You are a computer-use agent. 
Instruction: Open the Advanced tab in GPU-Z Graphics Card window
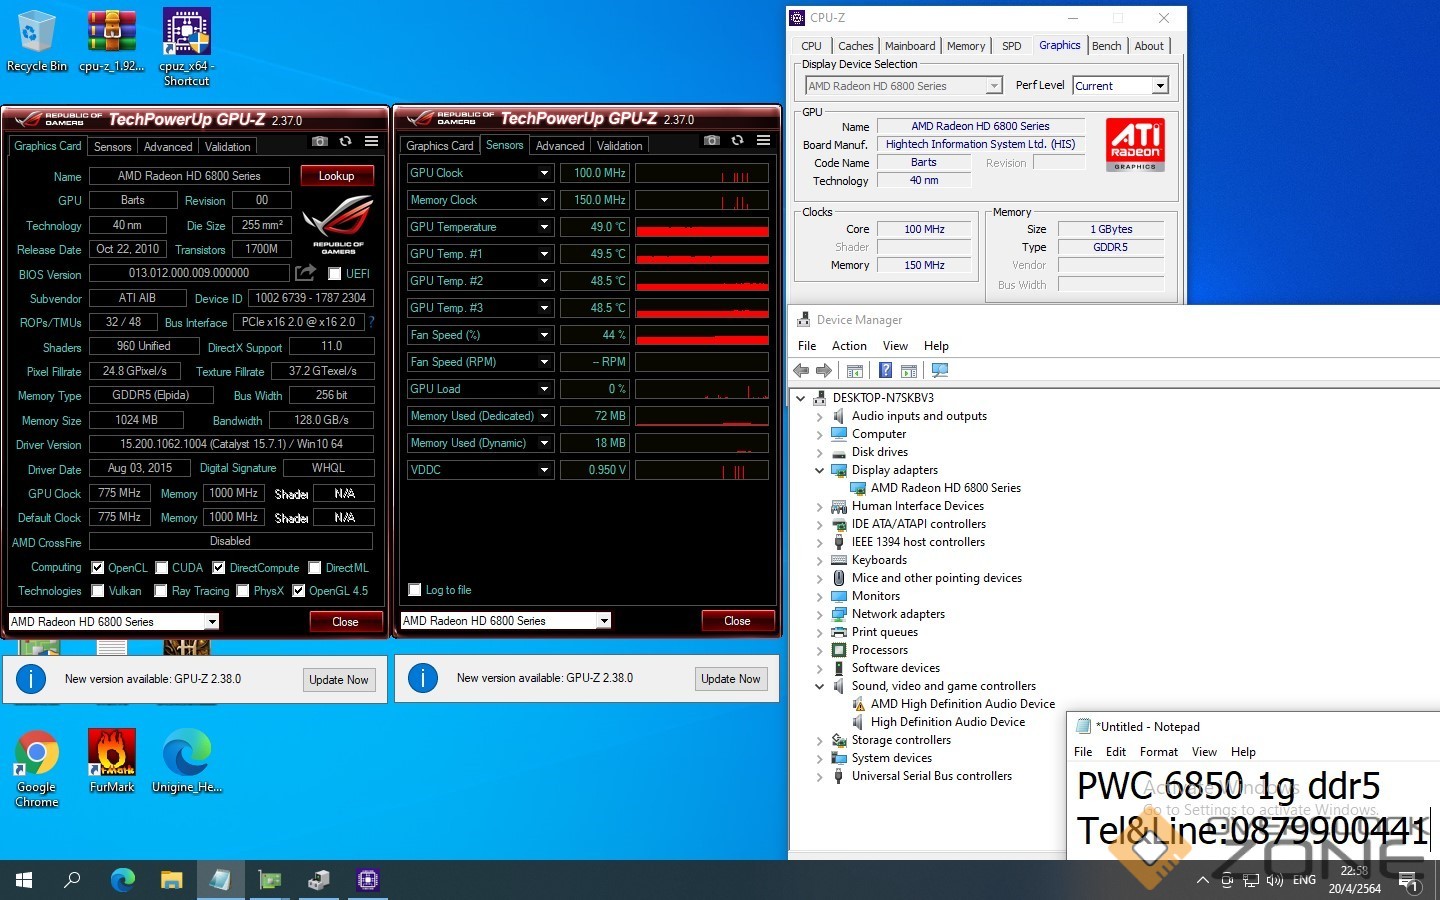[168, 147]
